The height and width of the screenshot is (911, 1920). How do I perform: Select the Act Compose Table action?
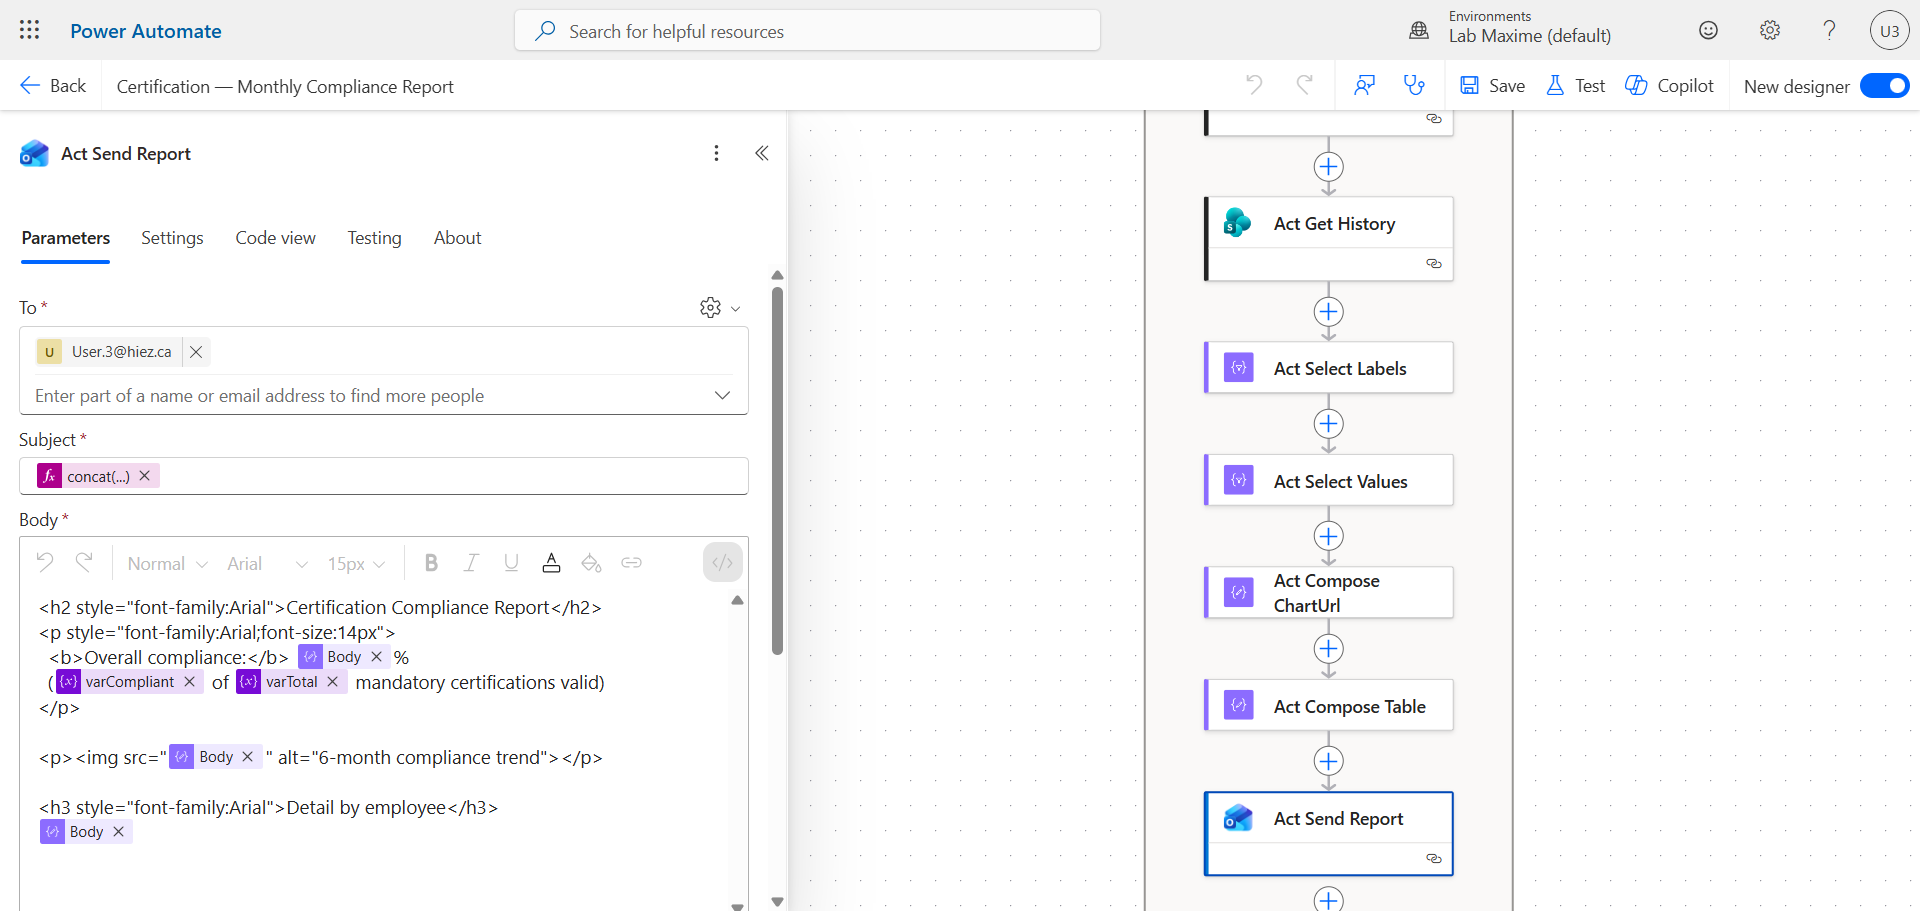[1329, 706]
